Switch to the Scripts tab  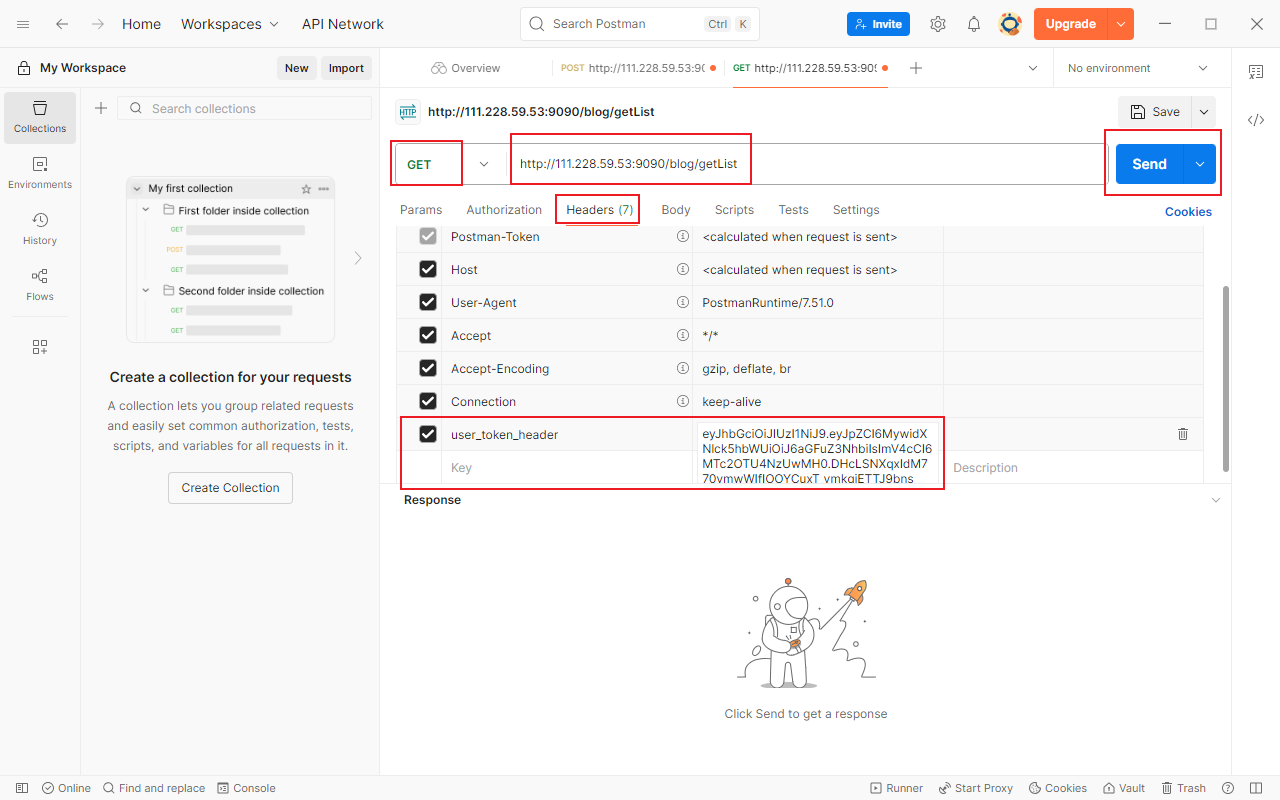pos(734,210)
